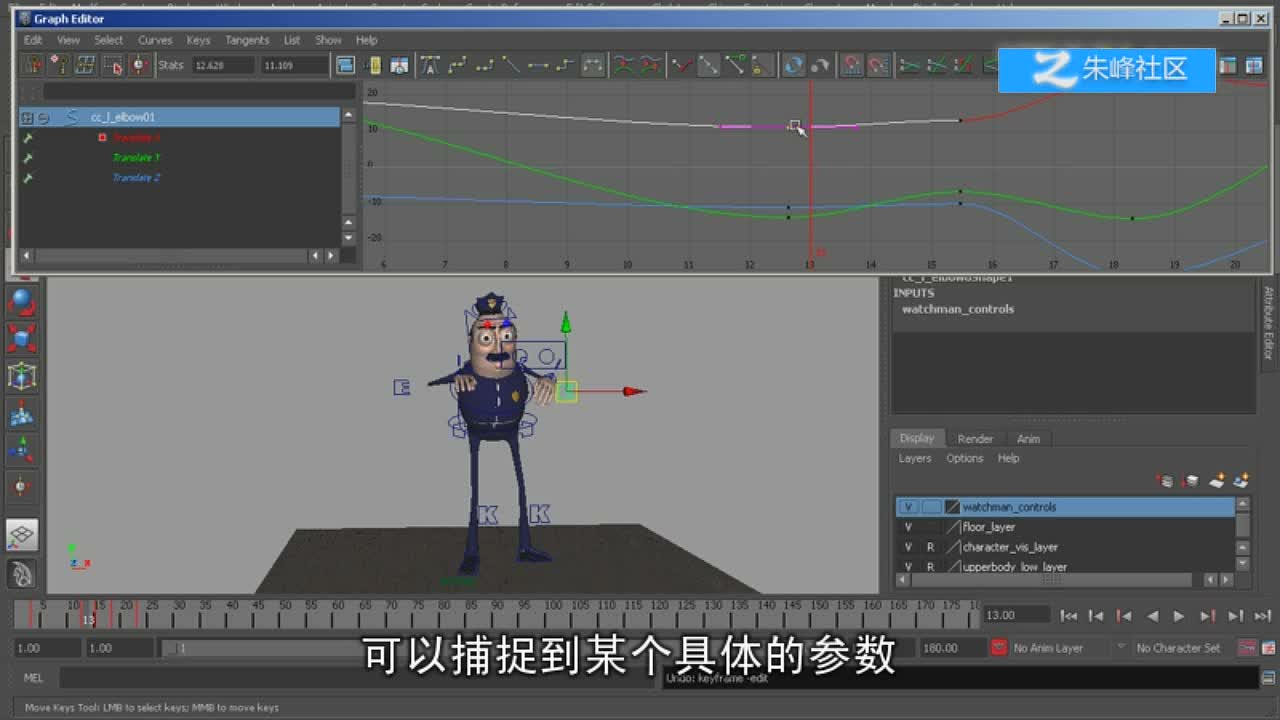Open the animation preferences icon
Image resolution: width=1280 pixels, height=720 pixels.
tap(1268, 648)
